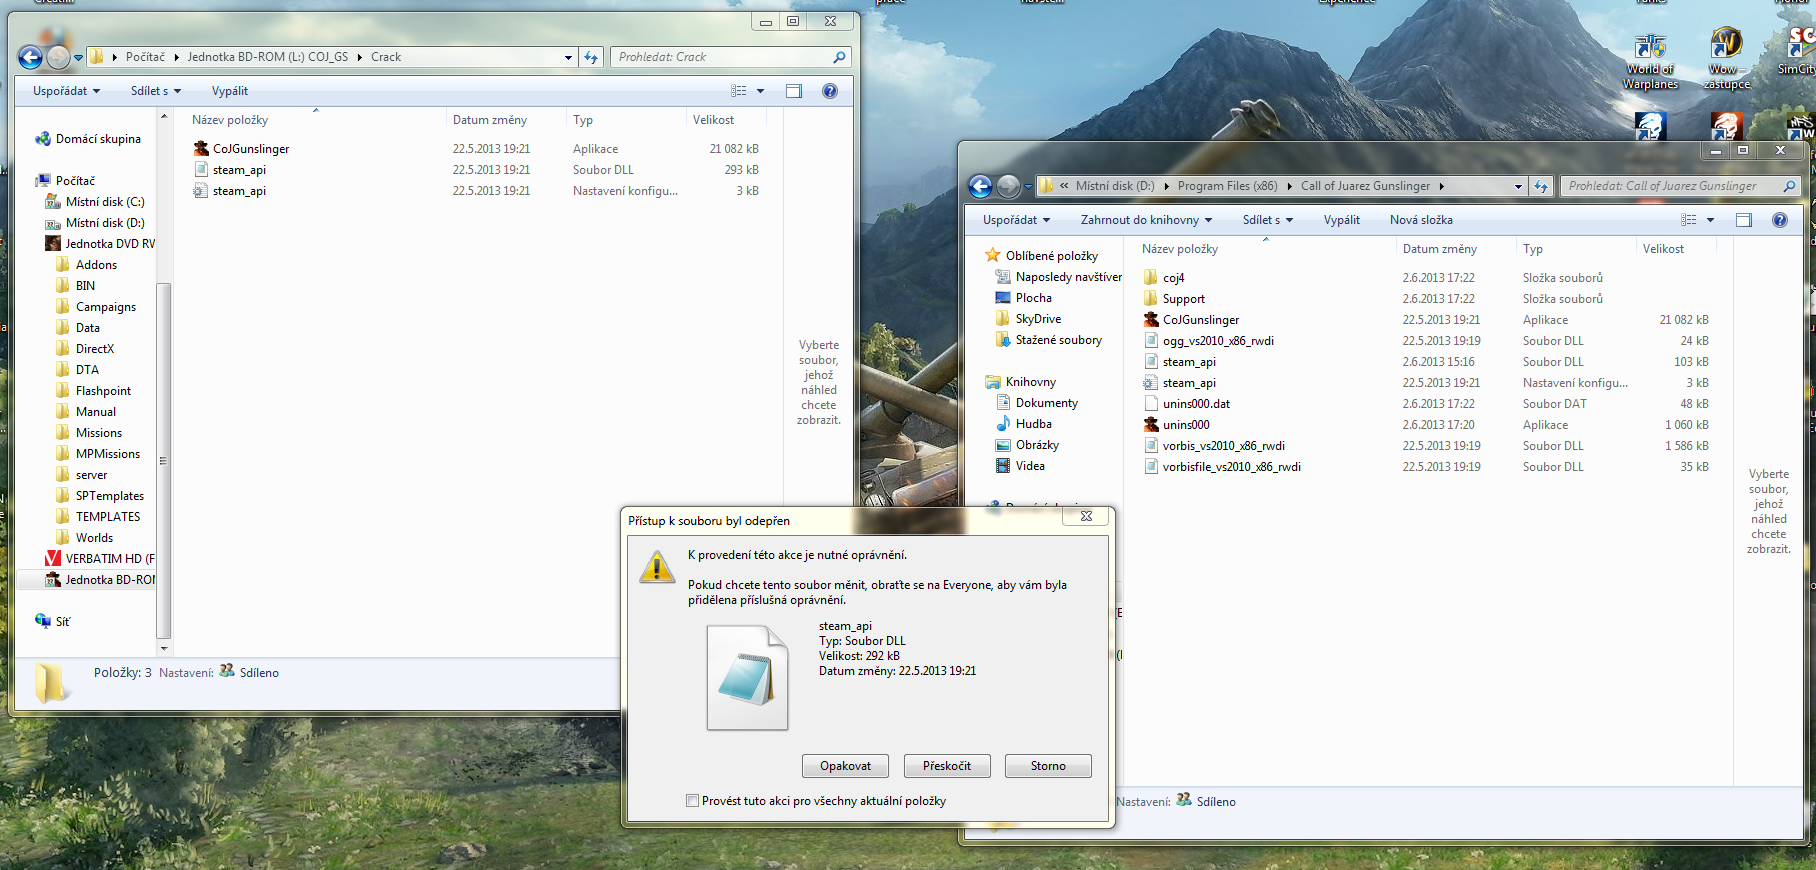Close the access denied dialog
The image size is (1816, 870).
(x=1086, y=516)
